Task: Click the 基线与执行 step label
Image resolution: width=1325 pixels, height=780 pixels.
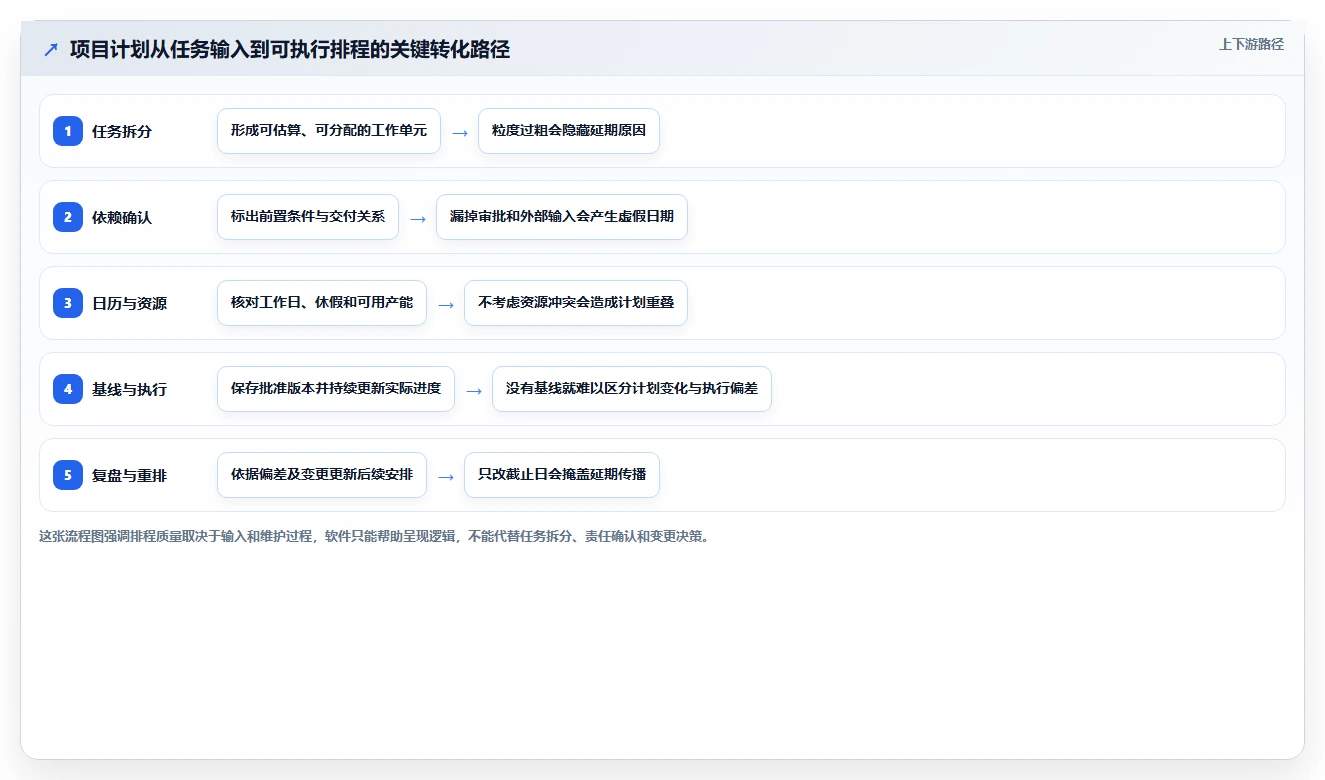Action: point(129,389)
